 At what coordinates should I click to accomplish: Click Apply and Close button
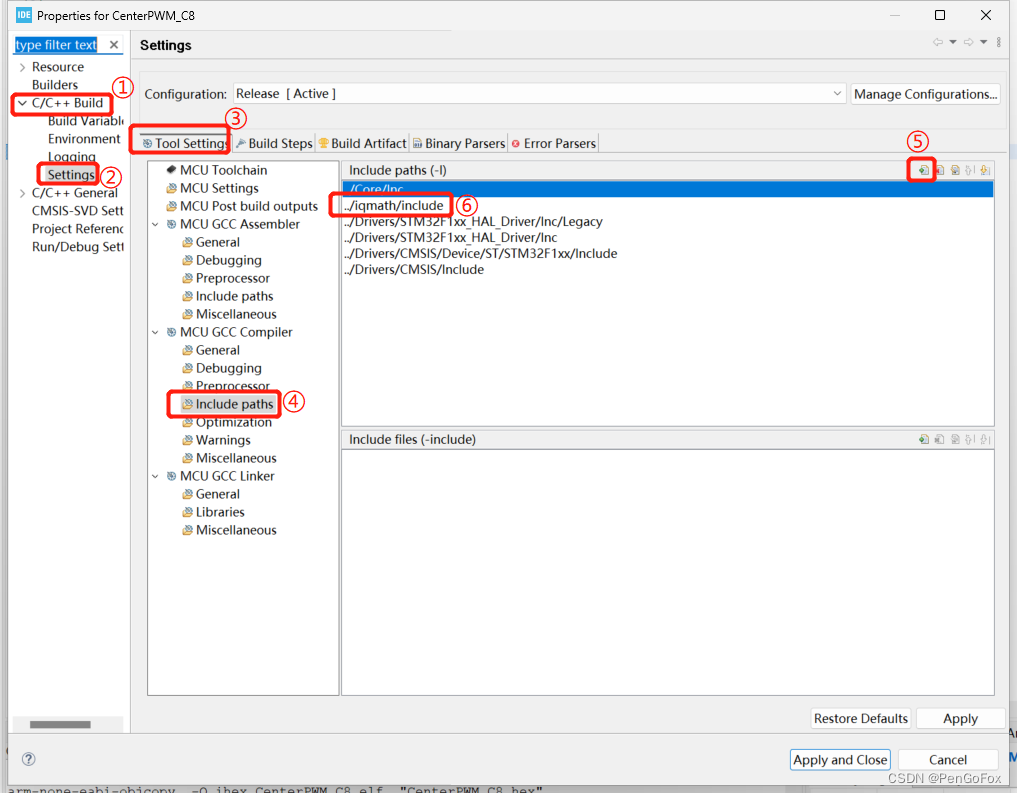840,759
